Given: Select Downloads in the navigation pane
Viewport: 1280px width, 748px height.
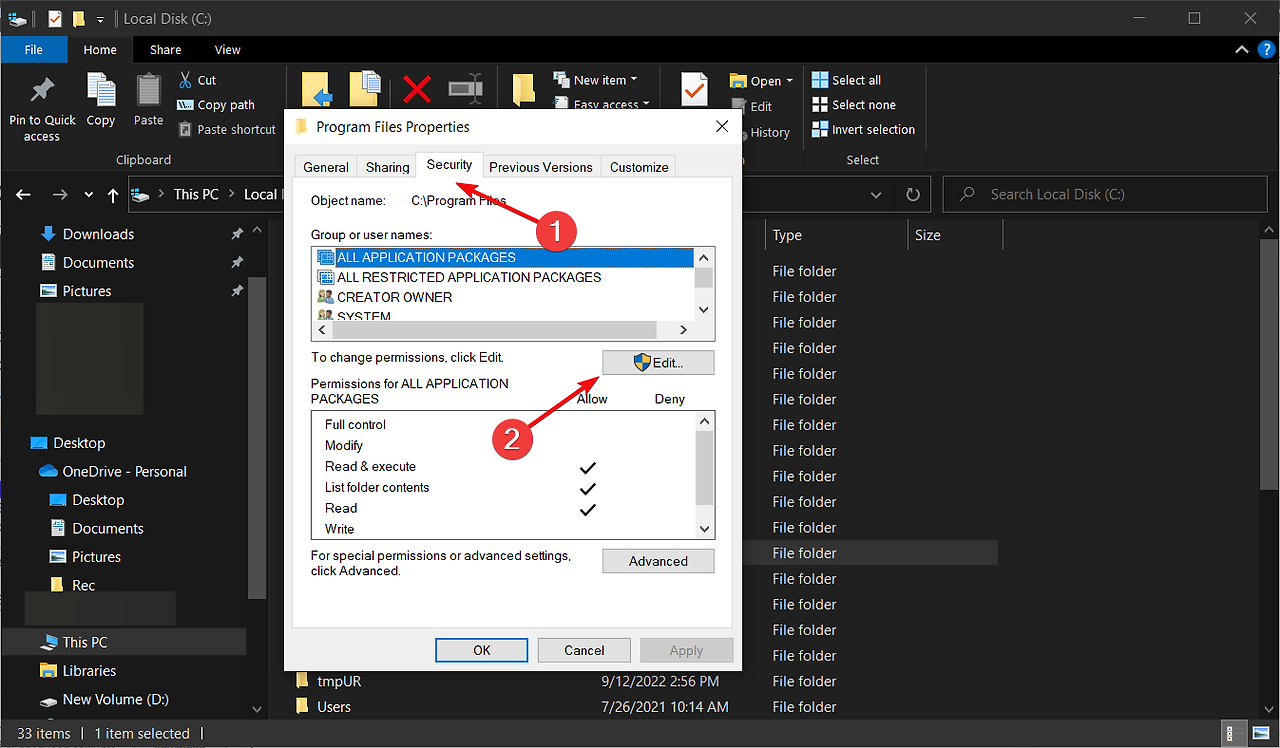Looking at the screenshot, I should (x=98, y=234).
